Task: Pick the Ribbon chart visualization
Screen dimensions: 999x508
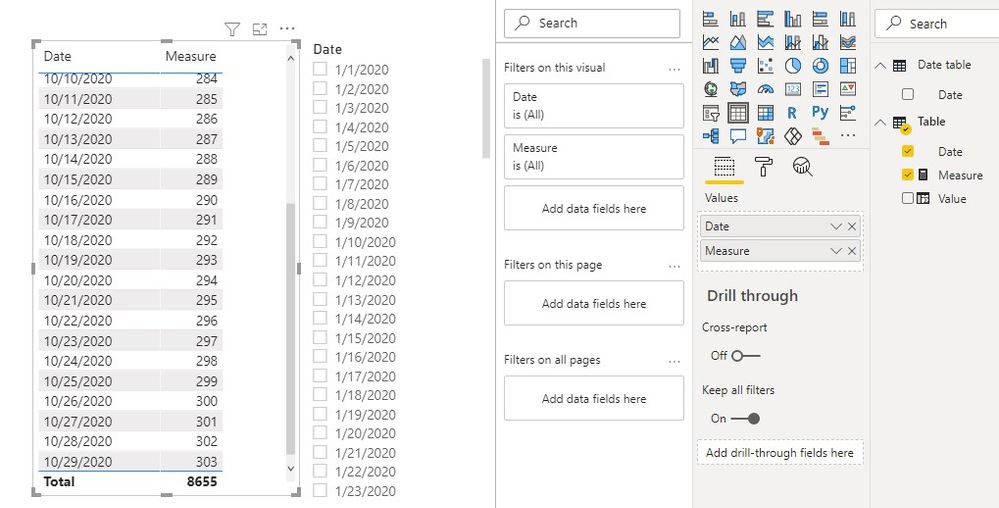Action: click(x=847, y=42)
